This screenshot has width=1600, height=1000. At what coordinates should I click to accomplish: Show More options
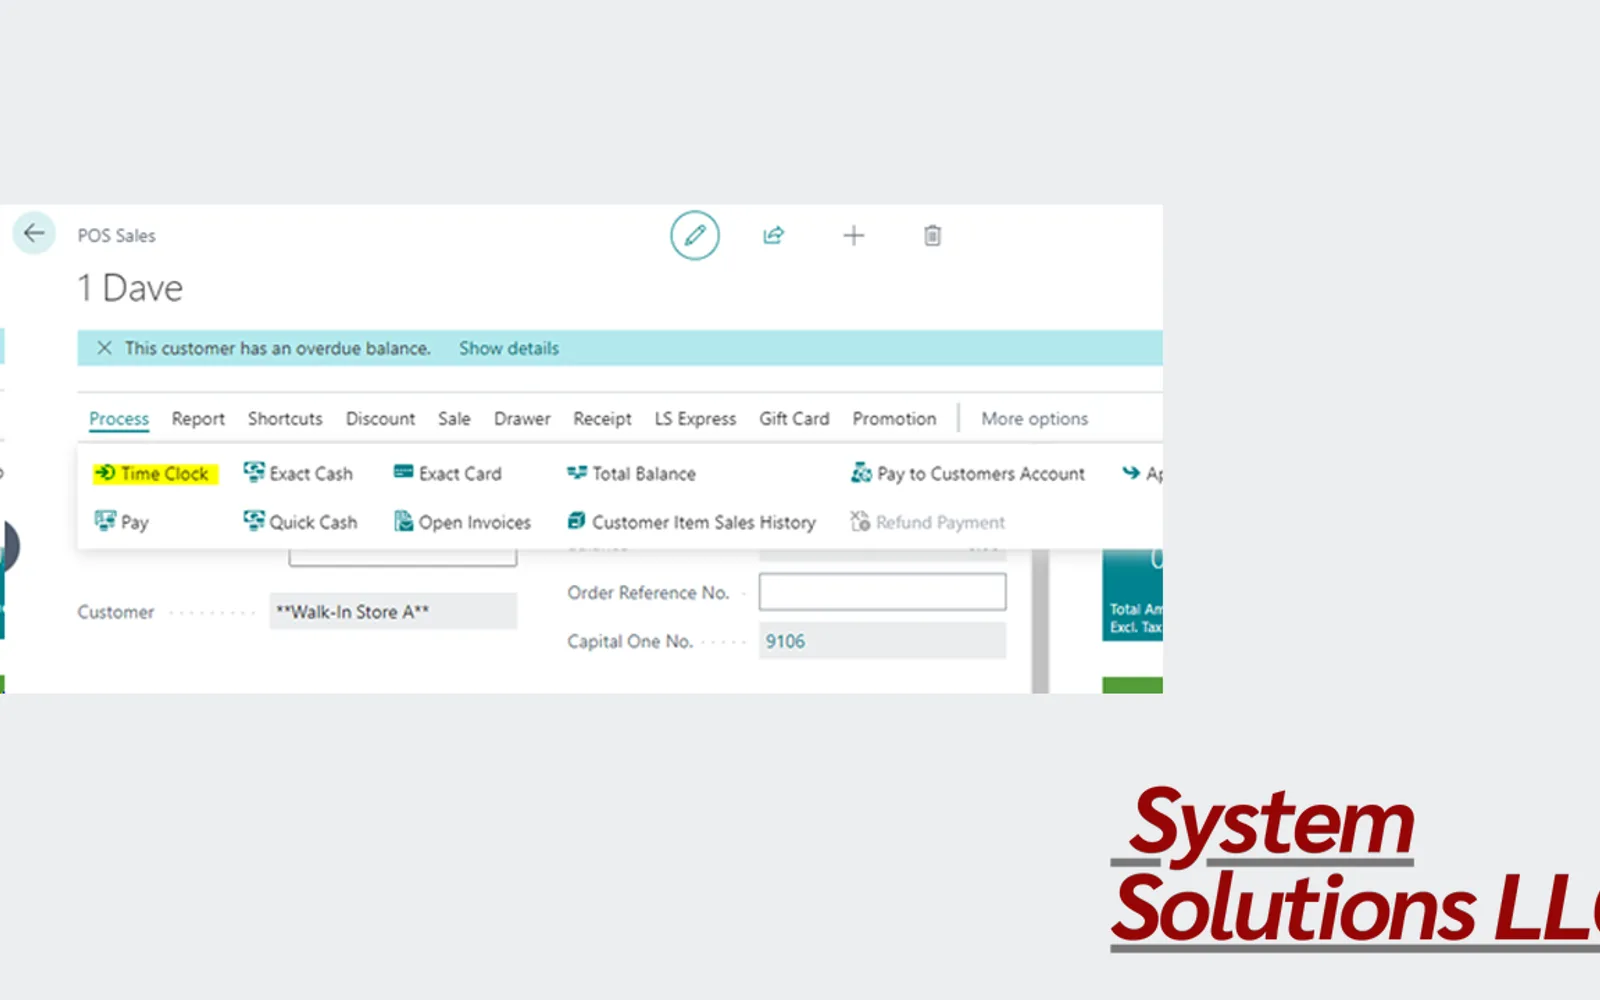click(1034, 419)
